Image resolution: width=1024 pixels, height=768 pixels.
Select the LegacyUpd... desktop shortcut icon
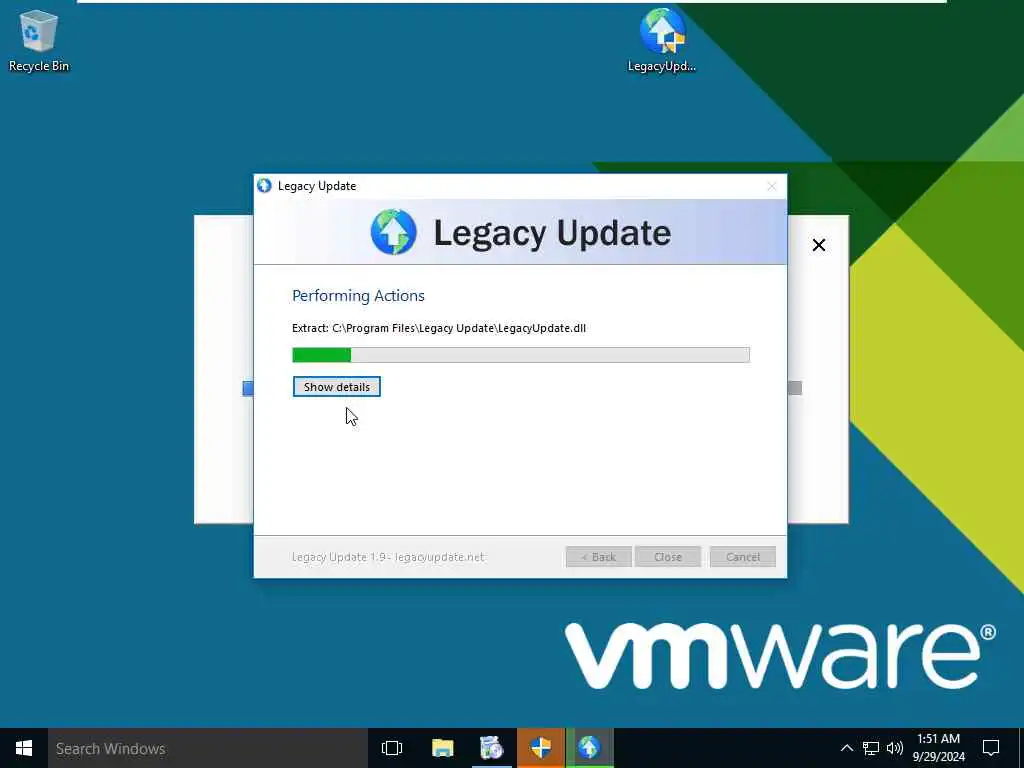(662, 39)
